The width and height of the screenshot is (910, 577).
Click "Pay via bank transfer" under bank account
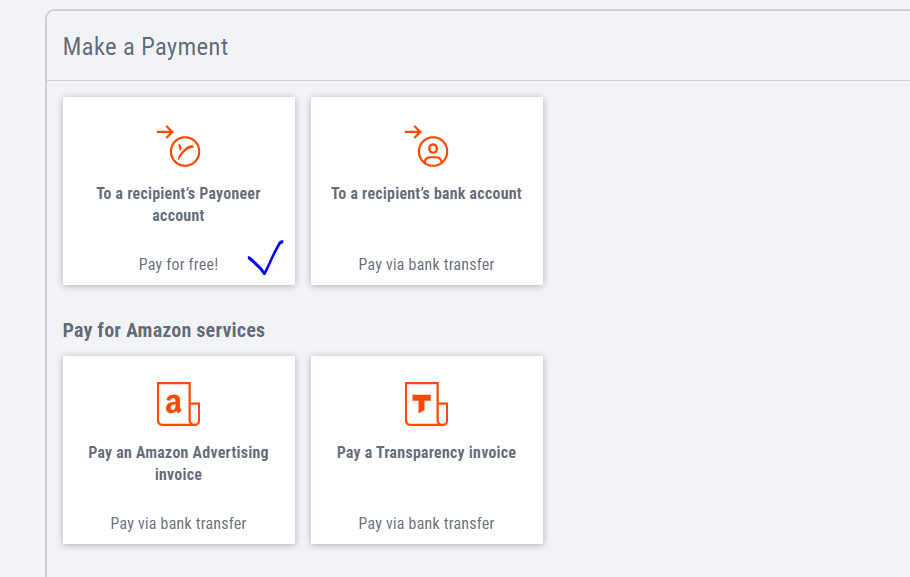pos(427,265)
